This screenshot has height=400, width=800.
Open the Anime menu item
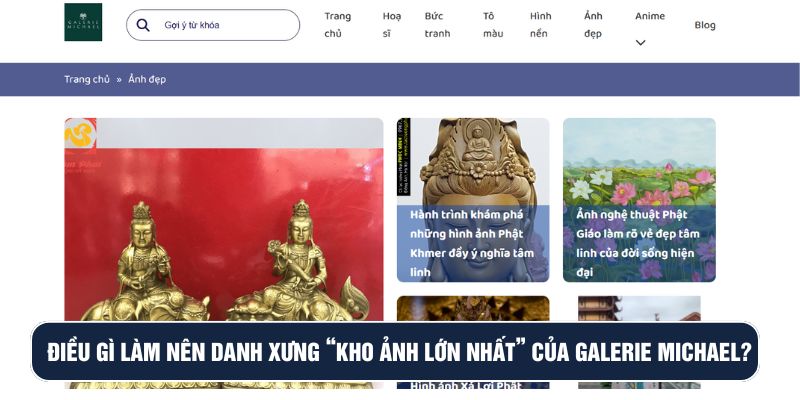[x=650, y=16]
